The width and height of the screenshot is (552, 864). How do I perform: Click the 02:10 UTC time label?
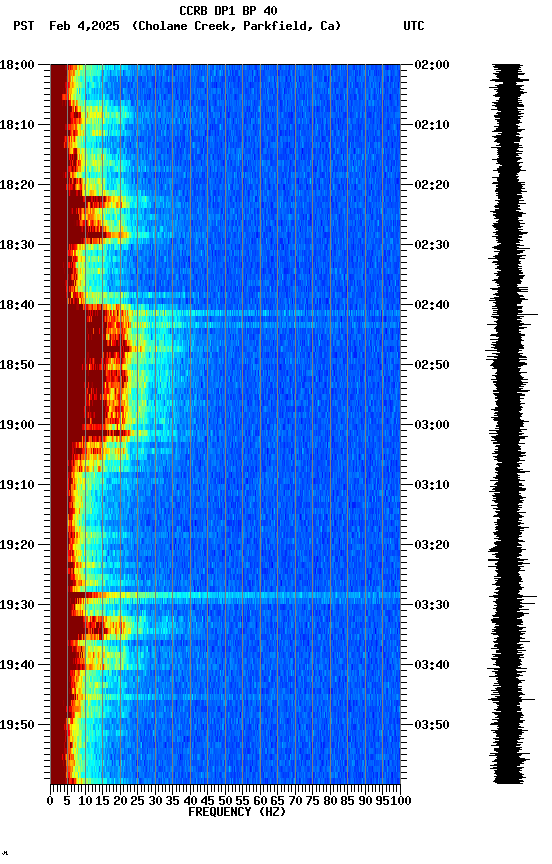(x=432, y=125)
